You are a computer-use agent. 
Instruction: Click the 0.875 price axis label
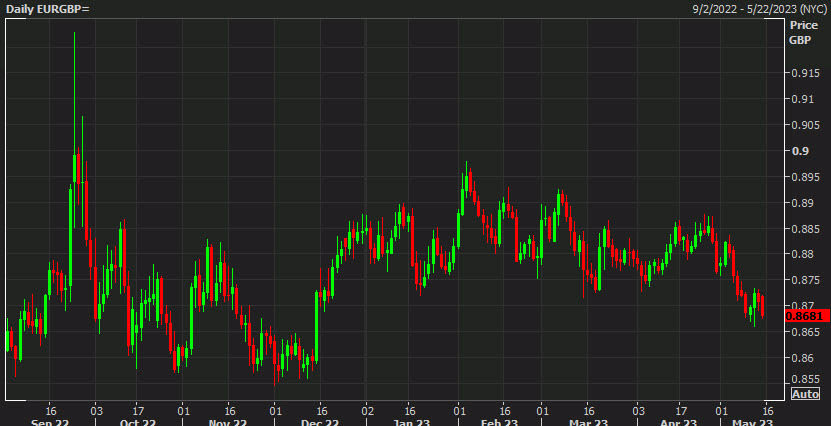[x=806, y=280]
